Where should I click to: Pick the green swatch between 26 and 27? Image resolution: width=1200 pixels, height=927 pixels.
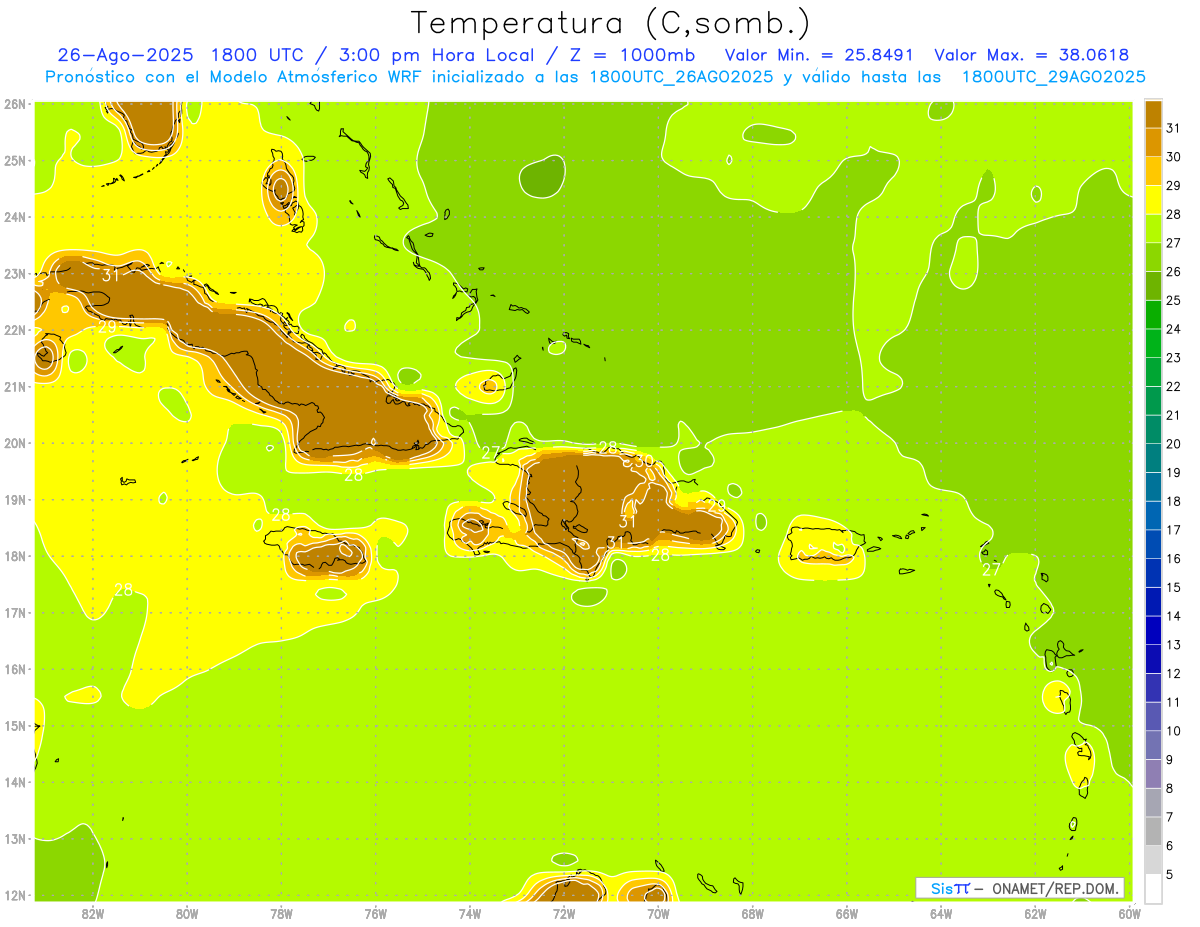pyautogui.click(x=1153, y=257)
